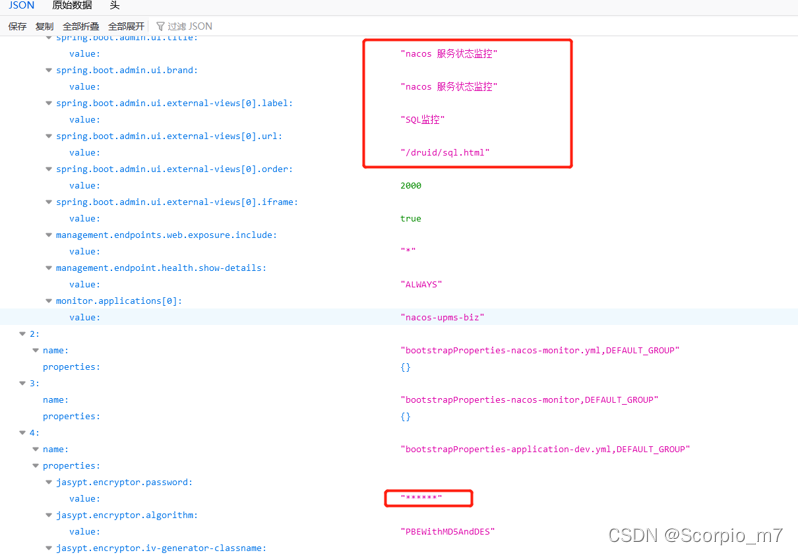Select bootstrapProperties-nacos-monitor.yml,DEFAULT_GROUP value

540,350
